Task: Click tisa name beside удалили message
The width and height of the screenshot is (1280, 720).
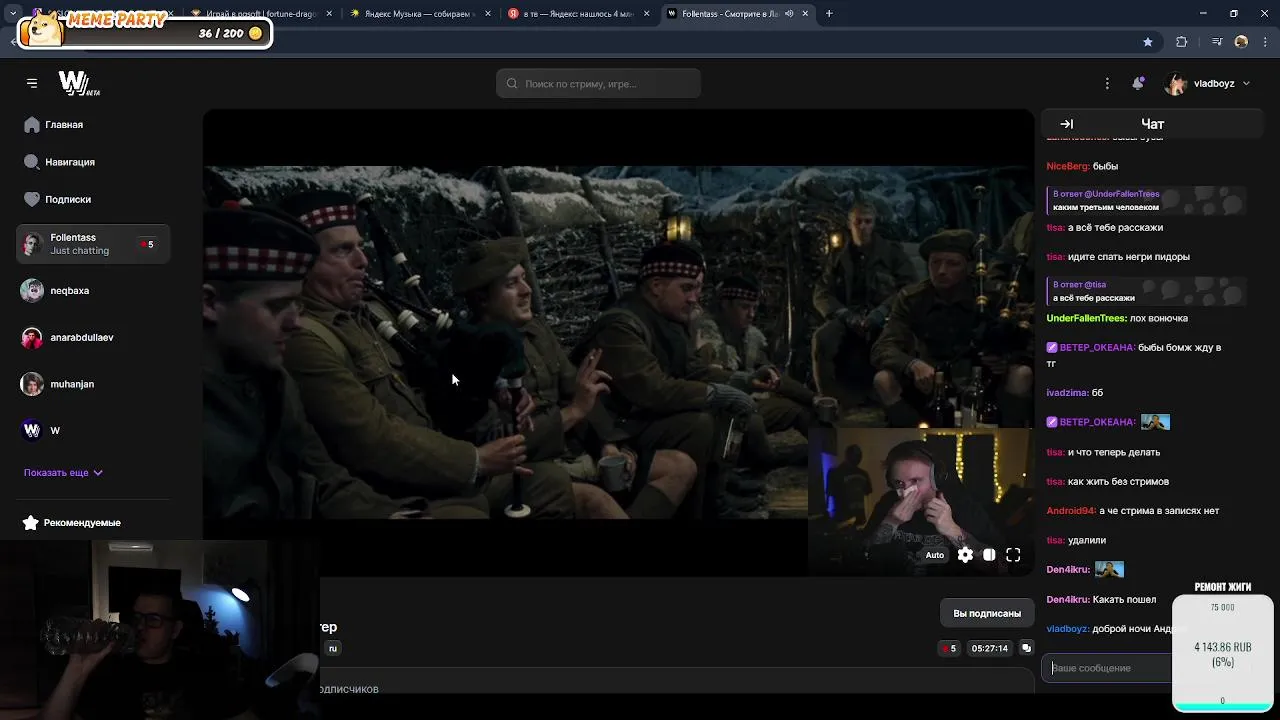Action: 1055,541
